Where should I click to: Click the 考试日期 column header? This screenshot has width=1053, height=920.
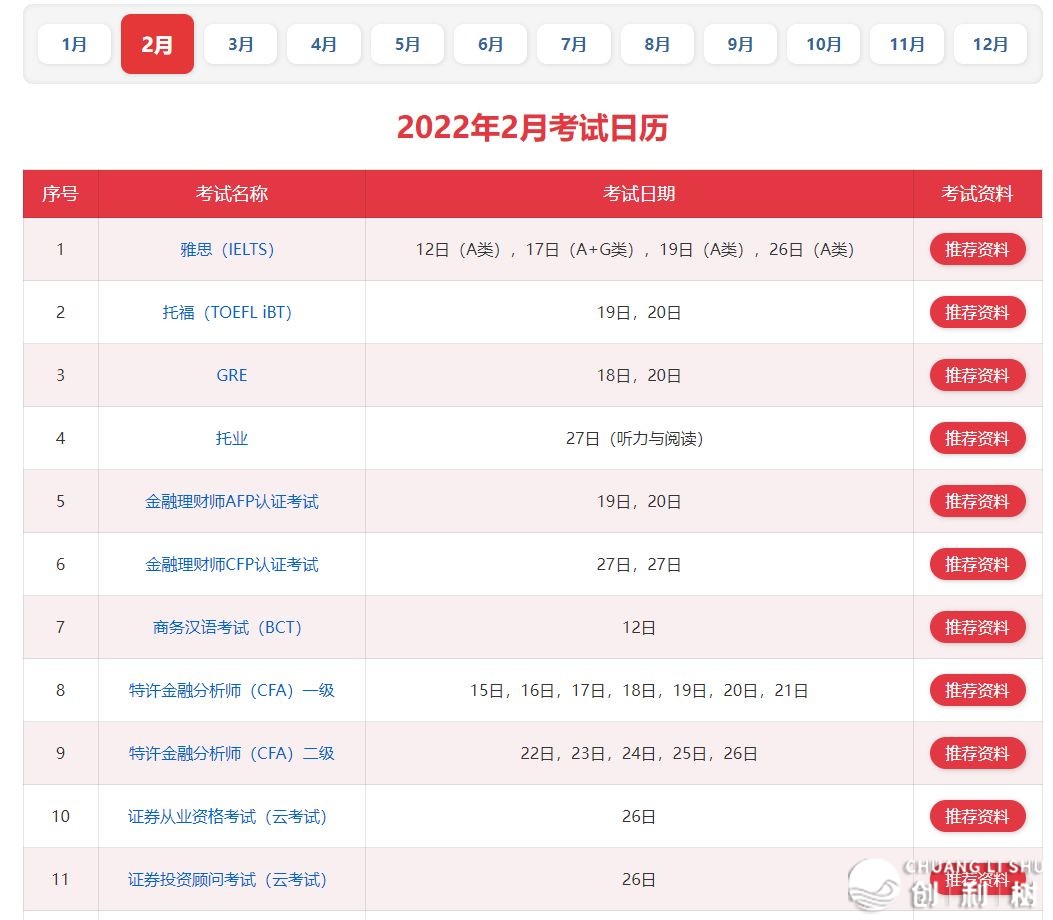tap(639, 194)
